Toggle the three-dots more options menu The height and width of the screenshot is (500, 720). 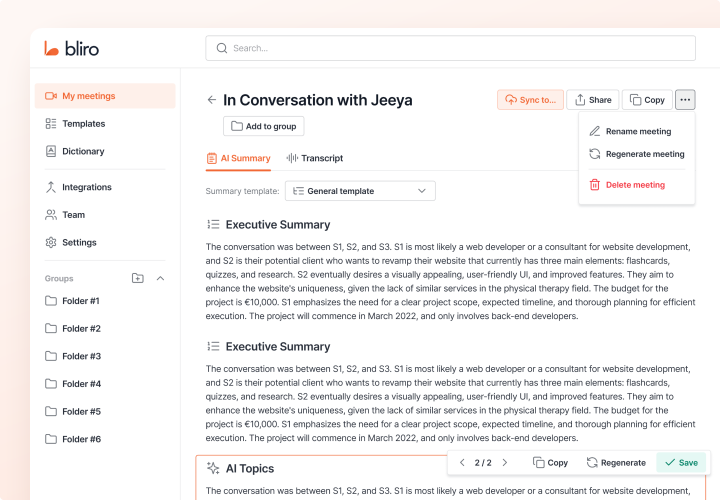685,100
